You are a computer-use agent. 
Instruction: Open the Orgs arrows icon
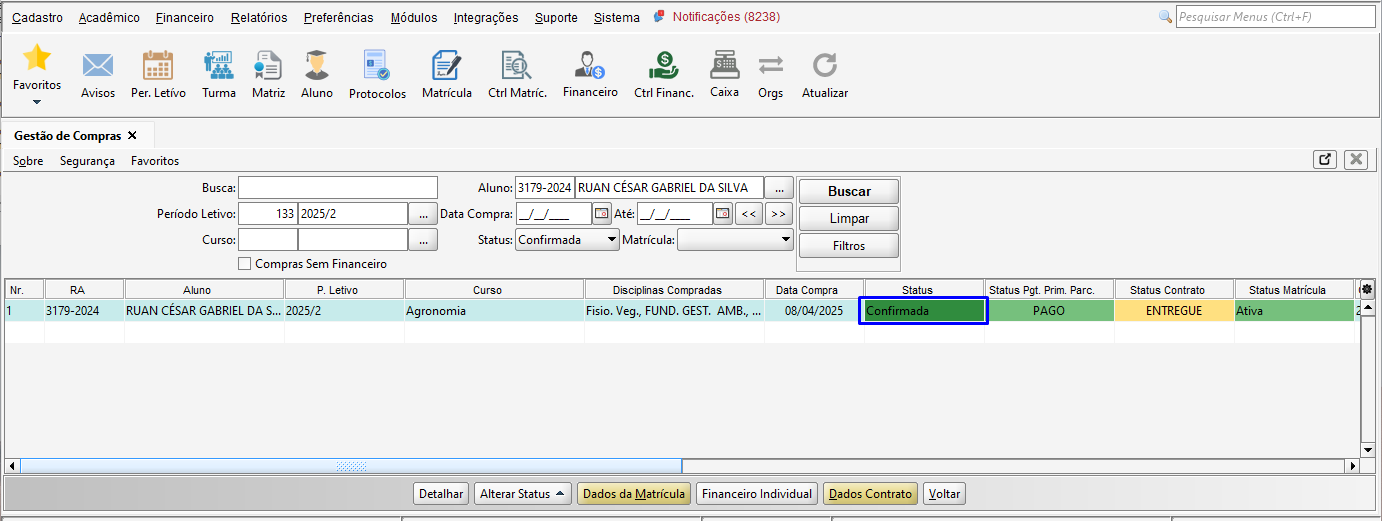770,66
